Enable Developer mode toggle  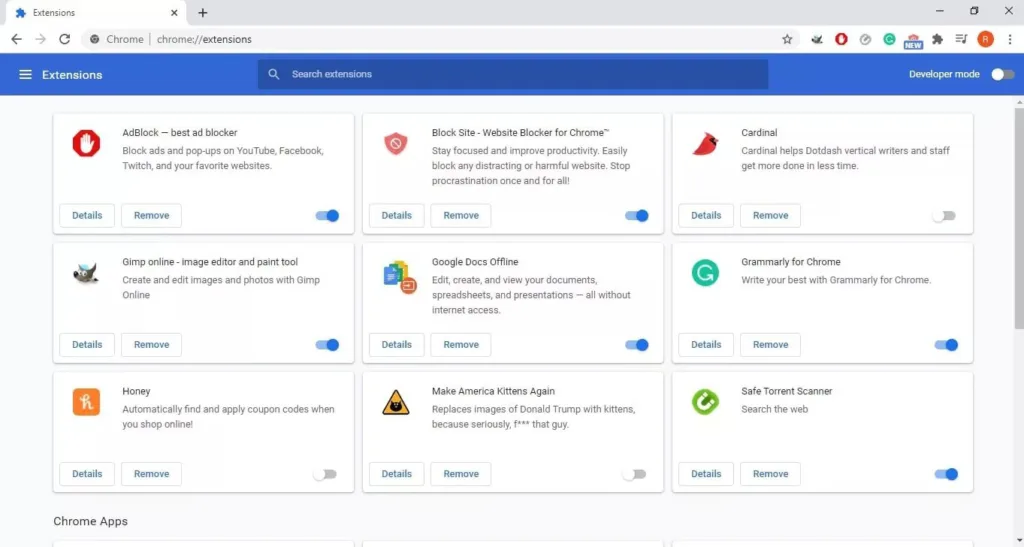[x=1002, y=74]
